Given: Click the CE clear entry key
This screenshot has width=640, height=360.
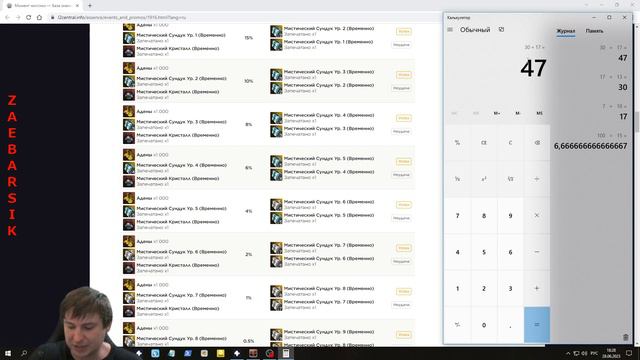Looking at the screenshot, I should [x=484, y=143].
